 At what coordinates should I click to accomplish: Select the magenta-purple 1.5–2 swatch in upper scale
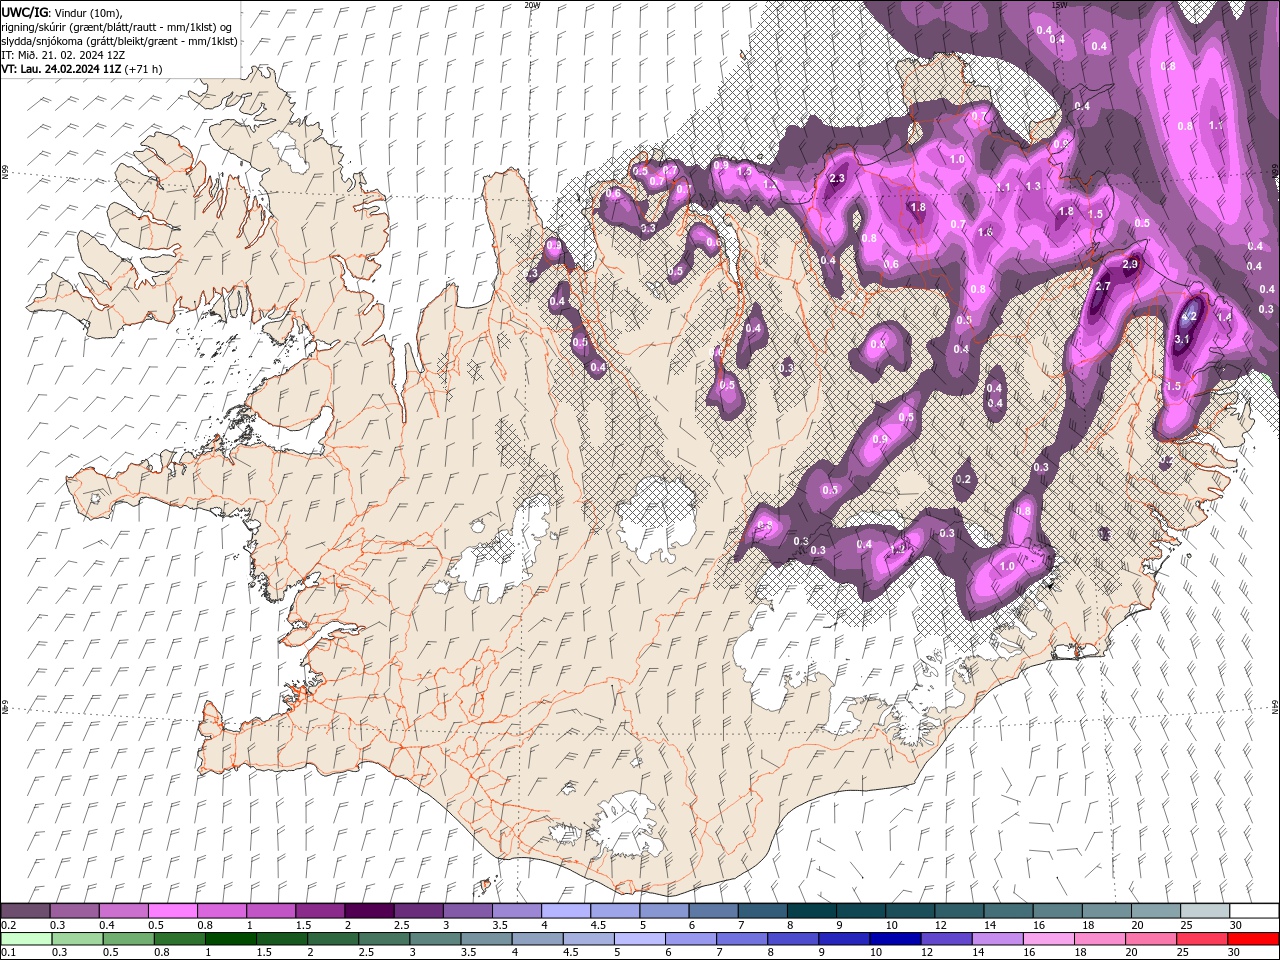[x=320, y=911]
